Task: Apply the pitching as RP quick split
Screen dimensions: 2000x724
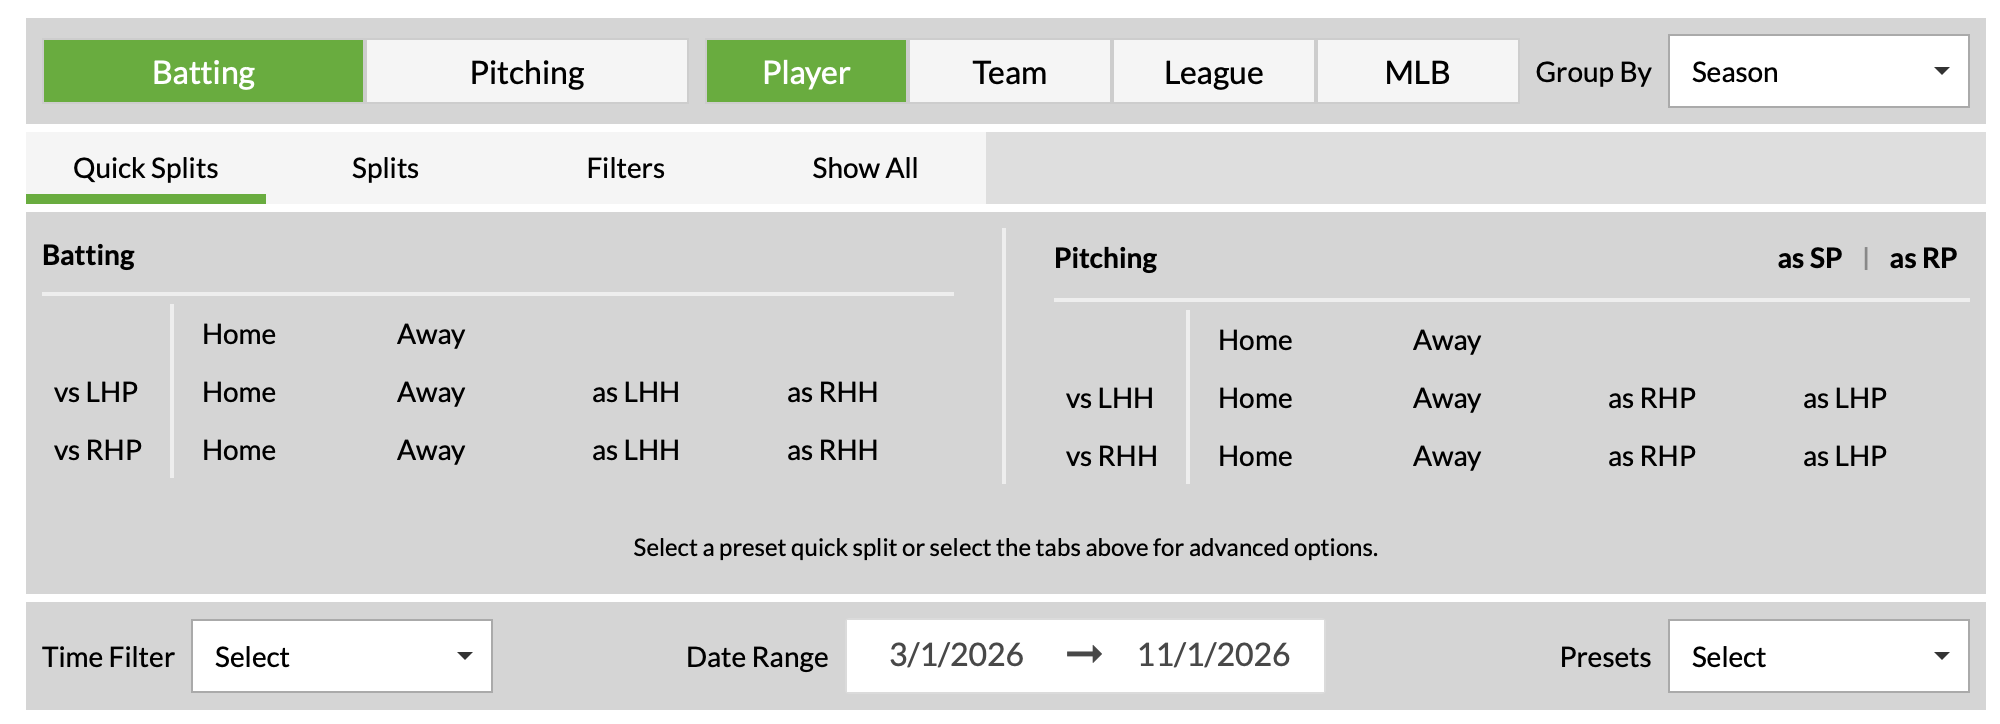Action: tap(1923, 258)
